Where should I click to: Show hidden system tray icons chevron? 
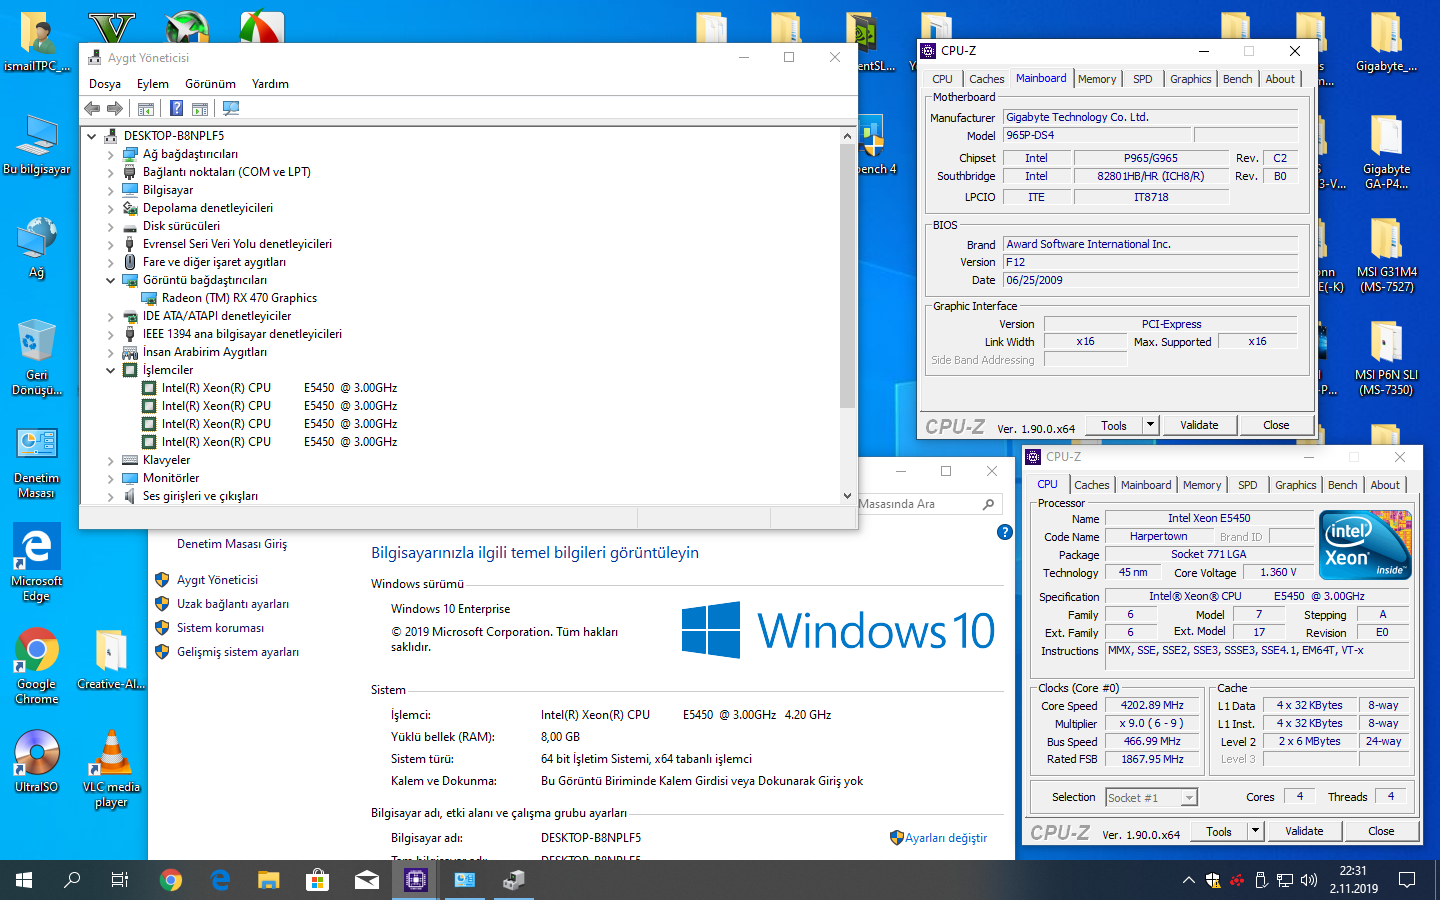point(1188,880)
